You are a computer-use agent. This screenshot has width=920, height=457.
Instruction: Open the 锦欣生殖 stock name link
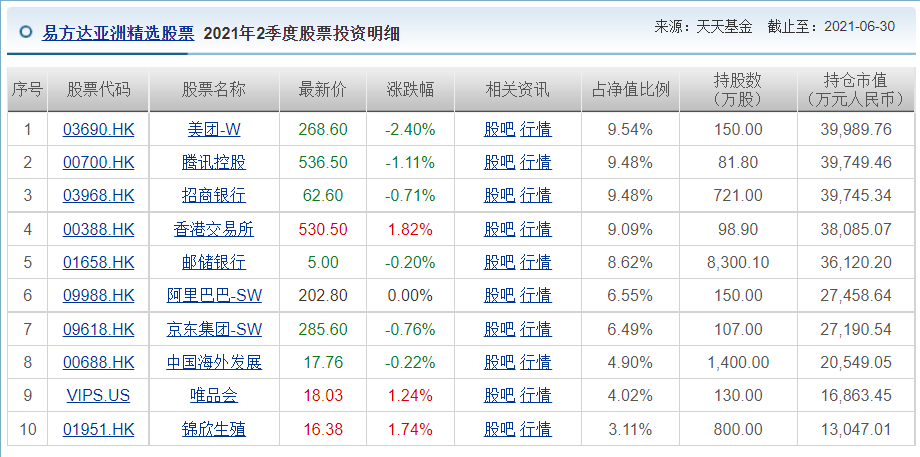pos(214,429)
